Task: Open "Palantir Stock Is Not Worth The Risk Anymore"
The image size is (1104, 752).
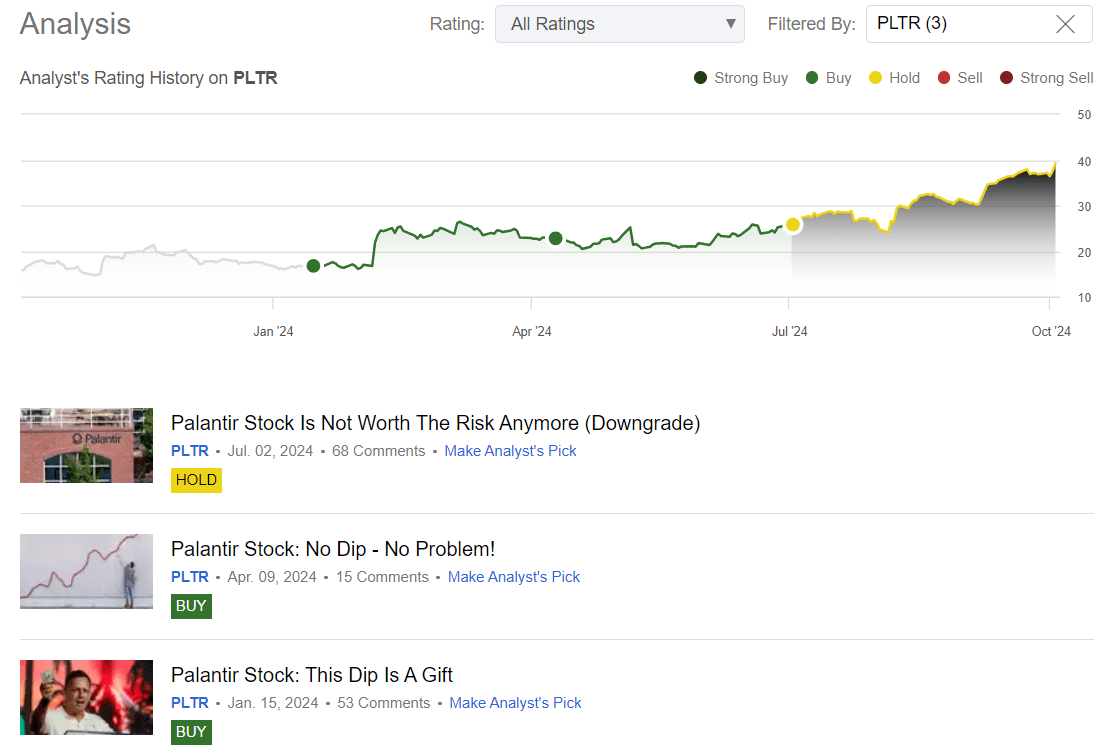Action: click(x=435, y=423)
